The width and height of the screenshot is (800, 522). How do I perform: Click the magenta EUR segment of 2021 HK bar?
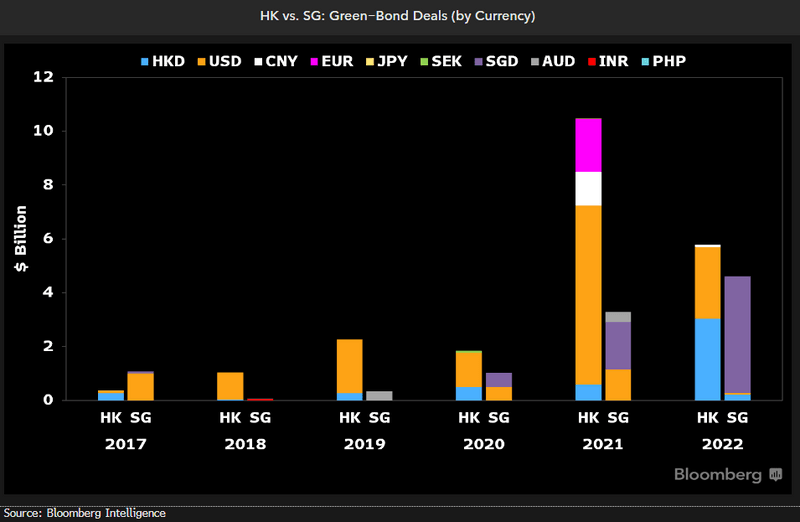(x=588, y=145)
